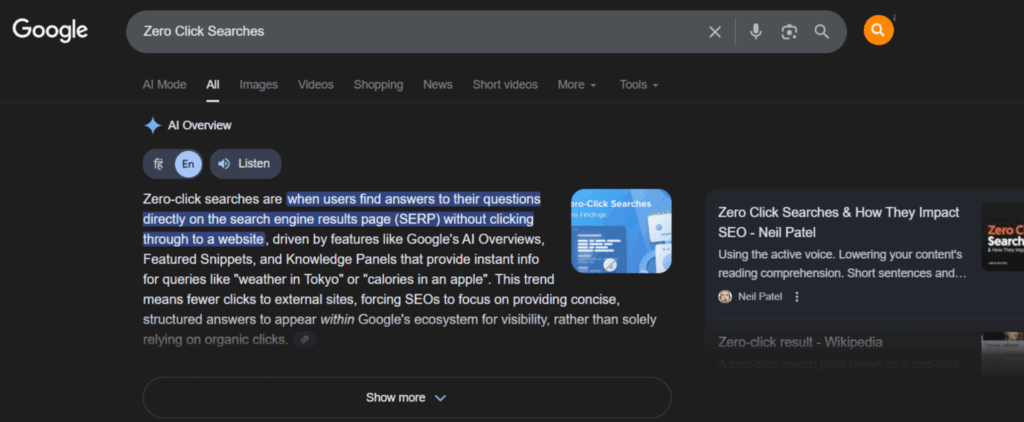The height and width of the screenshot is (422, 1024).
Task: Switch AI Overview language to Hindi
Action: pos(159,164)
